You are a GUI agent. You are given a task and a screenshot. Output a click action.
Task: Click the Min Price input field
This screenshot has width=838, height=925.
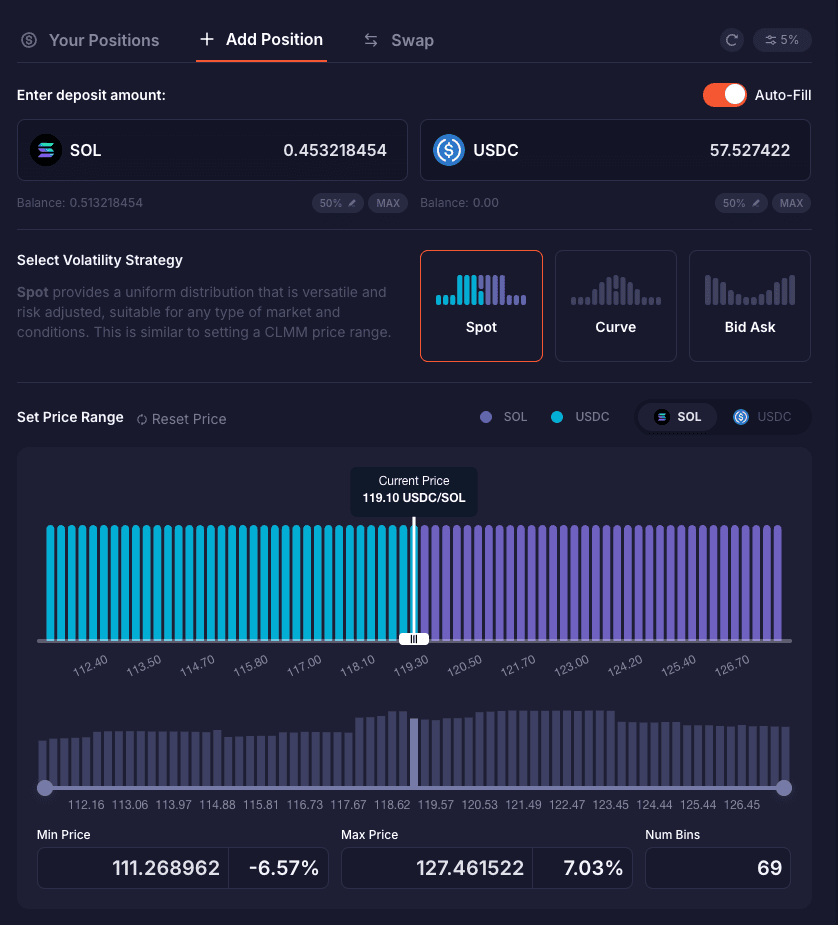(133, 868)
